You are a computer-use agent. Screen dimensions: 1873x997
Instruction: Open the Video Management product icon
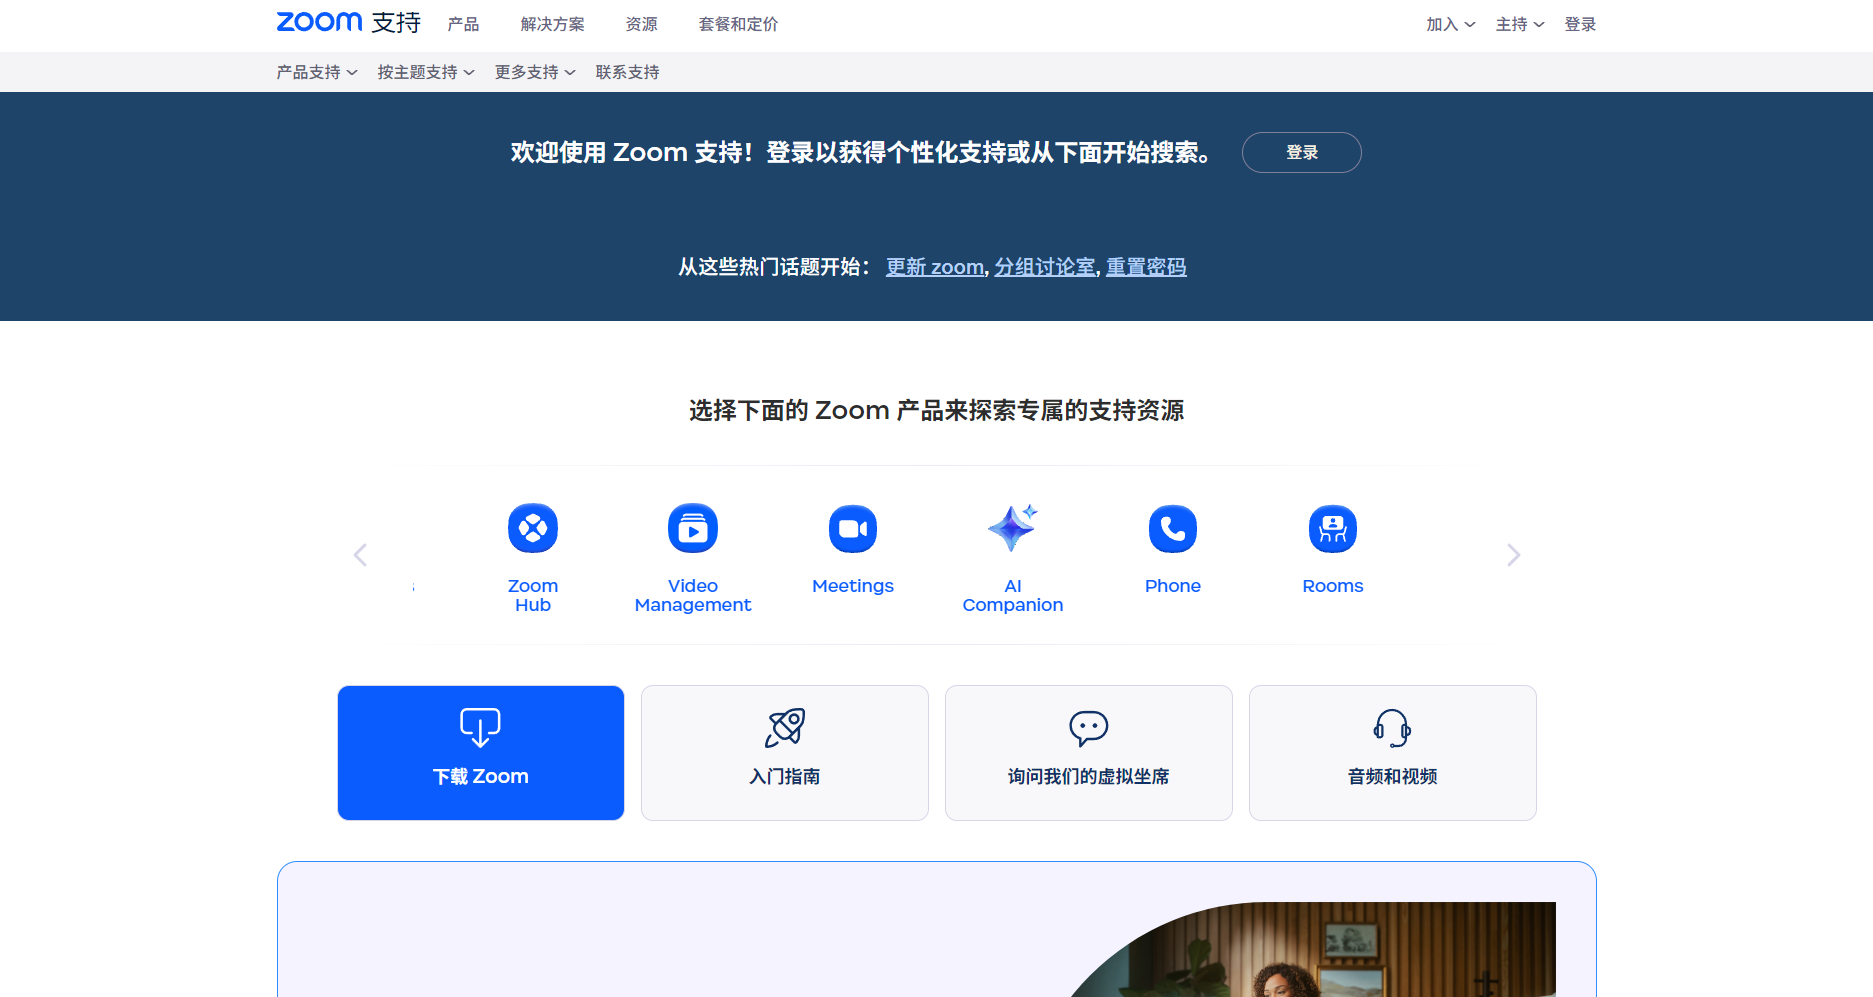point(692,528)
